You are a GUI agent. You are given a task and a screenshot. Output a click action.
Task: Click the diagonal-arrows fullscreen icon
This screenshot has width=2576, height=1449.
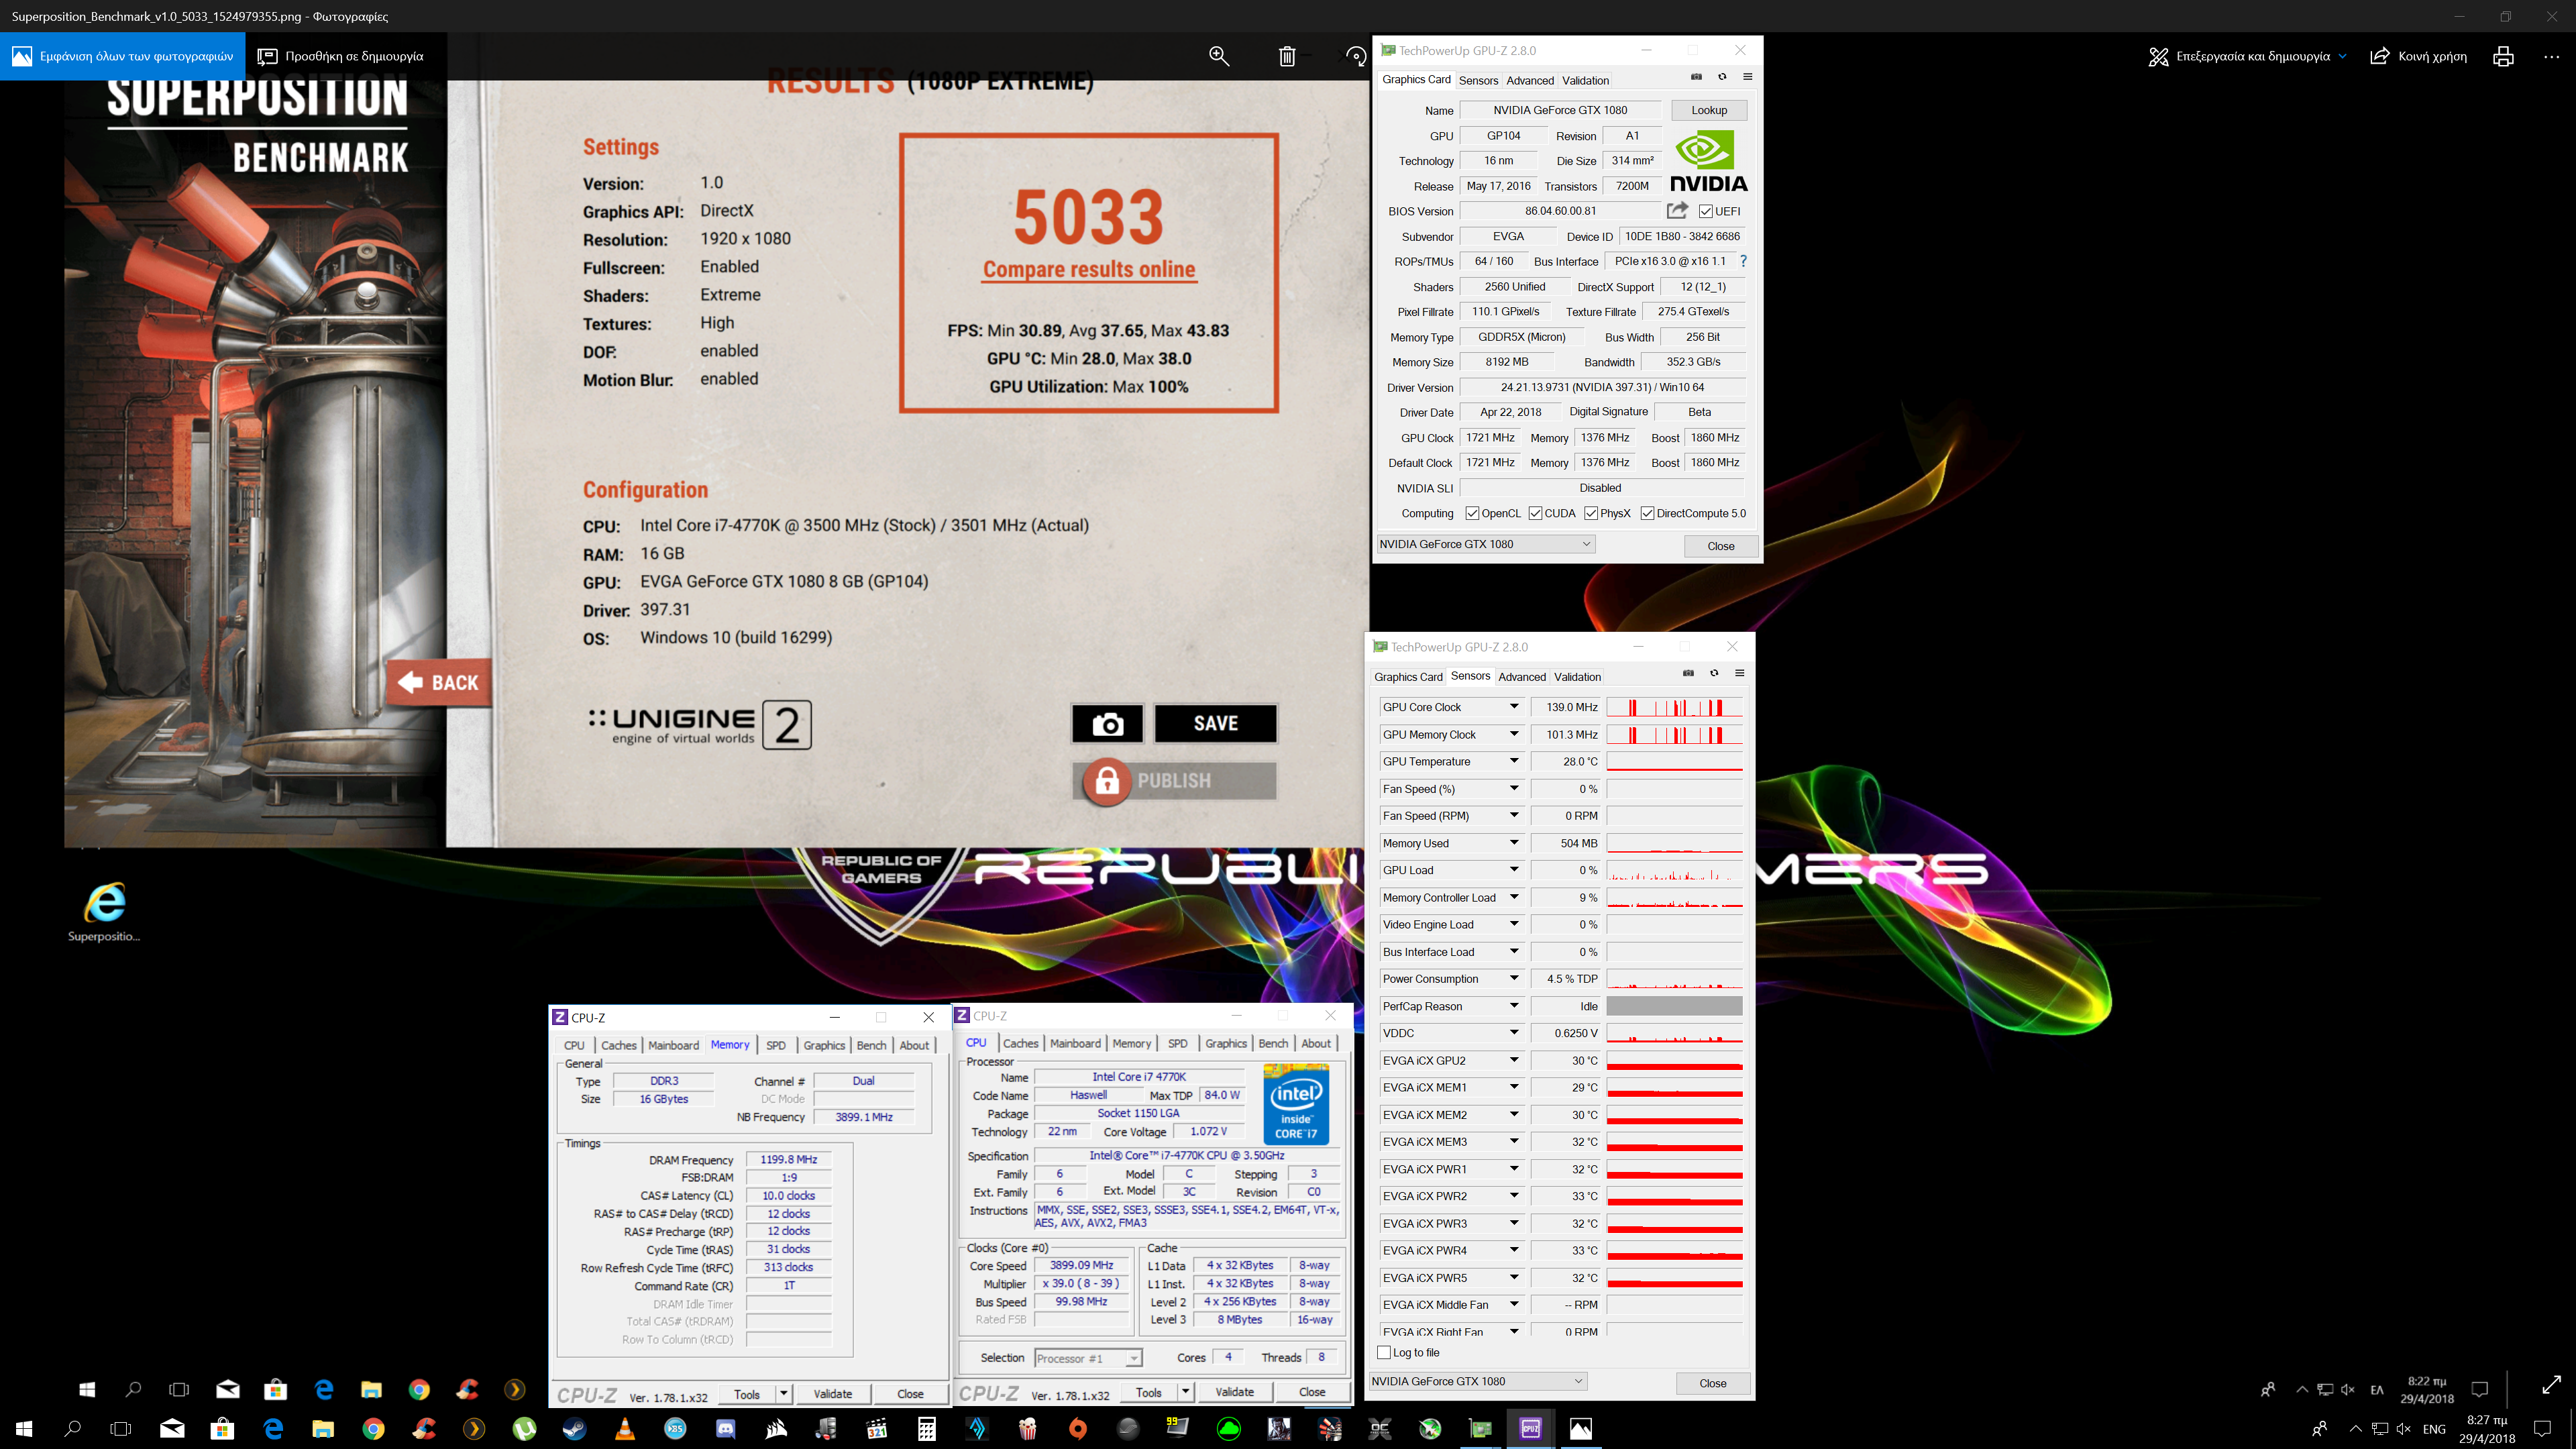click(x=2551, y=1385)
